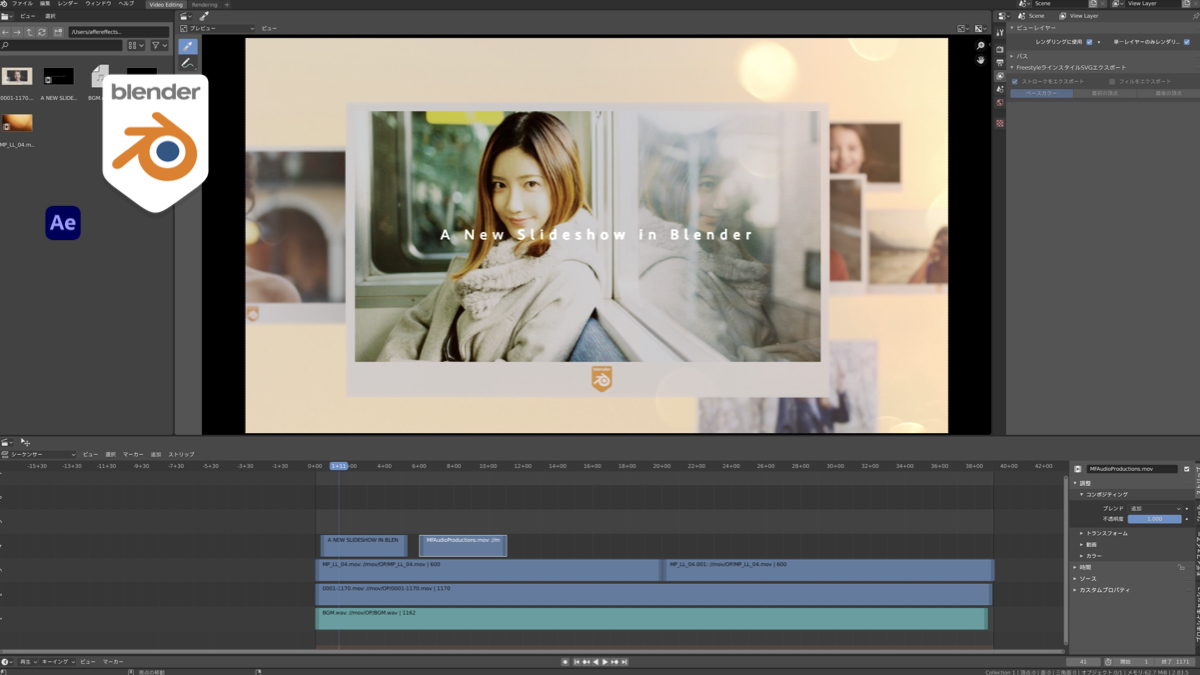Toggle the MFAudioProductions.mov strip mute checkbox

coord(1187,469)
